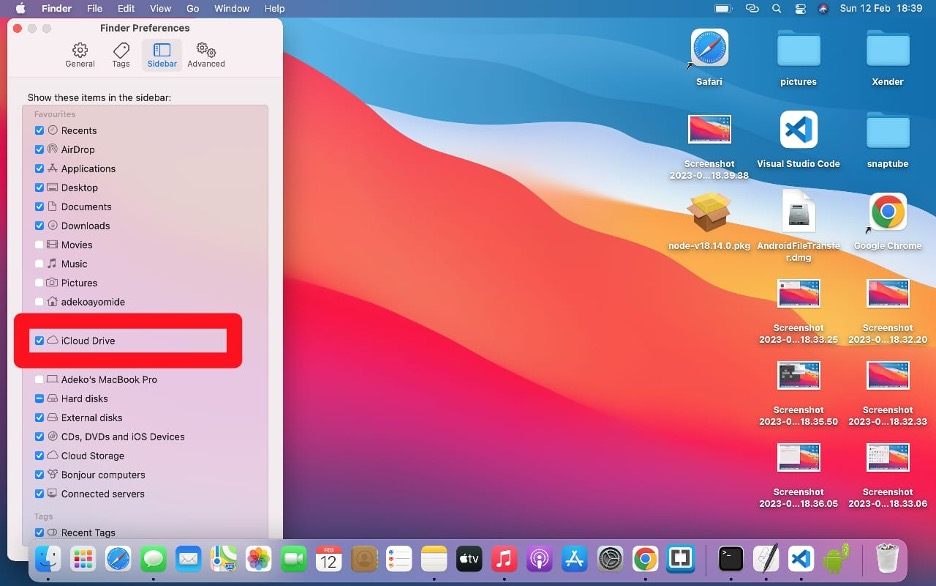936x586 pixels.
Task: Open Visual Studio Code from the Dock
Action: tap(800, 559)
